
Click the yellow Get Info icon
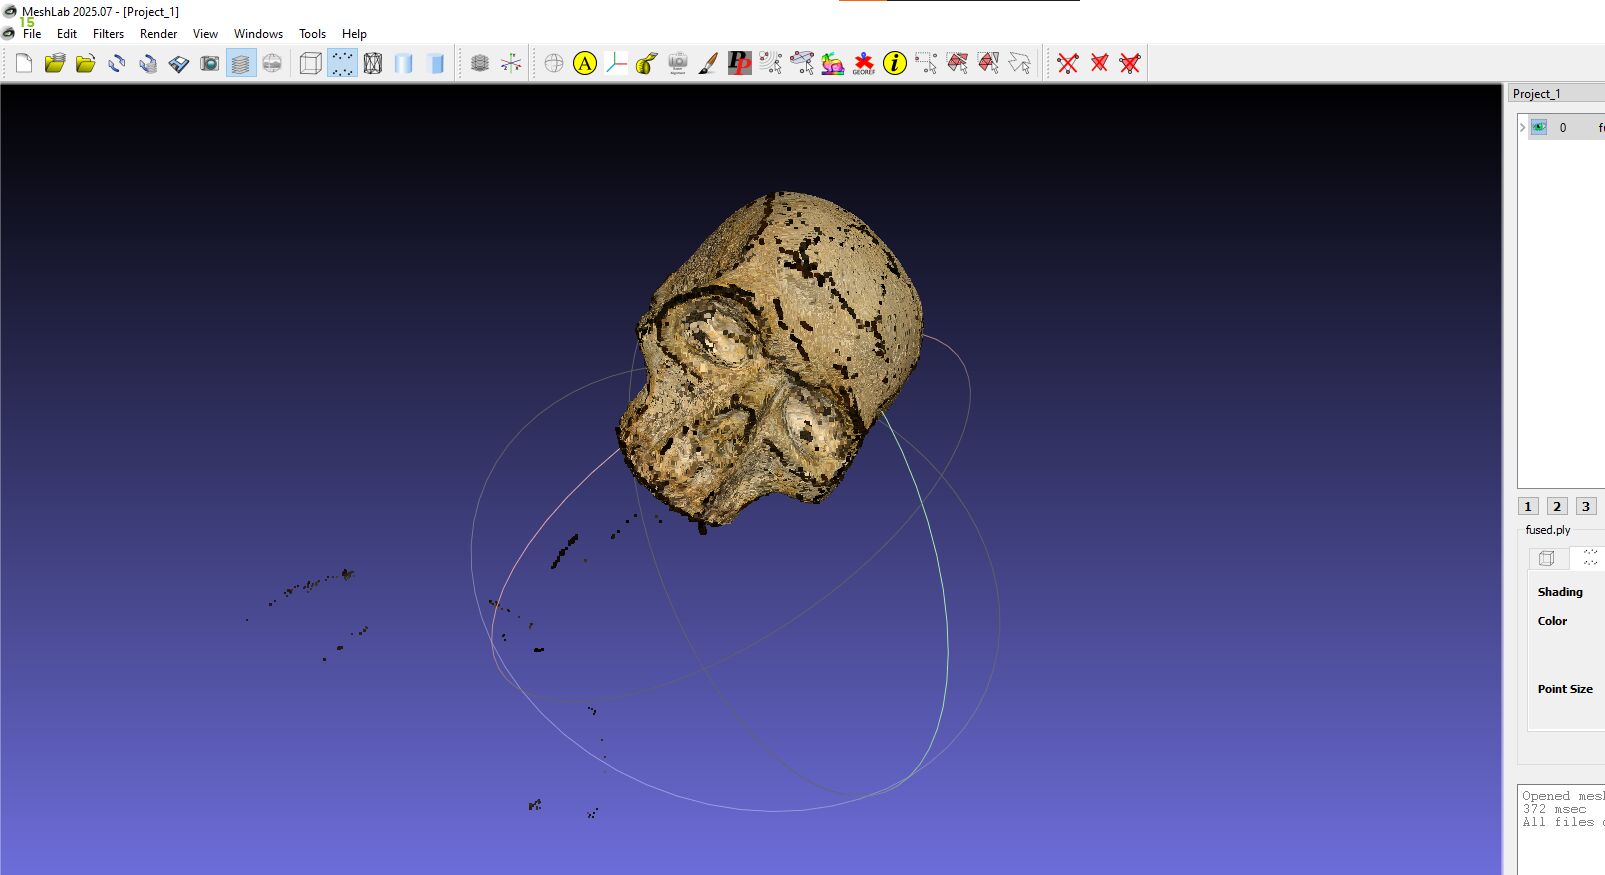pos(895,64)
